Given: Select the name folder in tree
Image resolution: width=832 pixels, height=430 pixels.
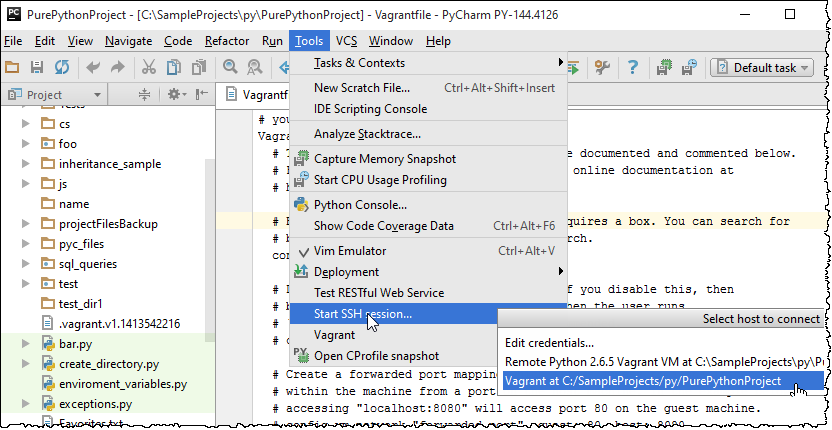Looking at the screenshot, I should 74,204.
